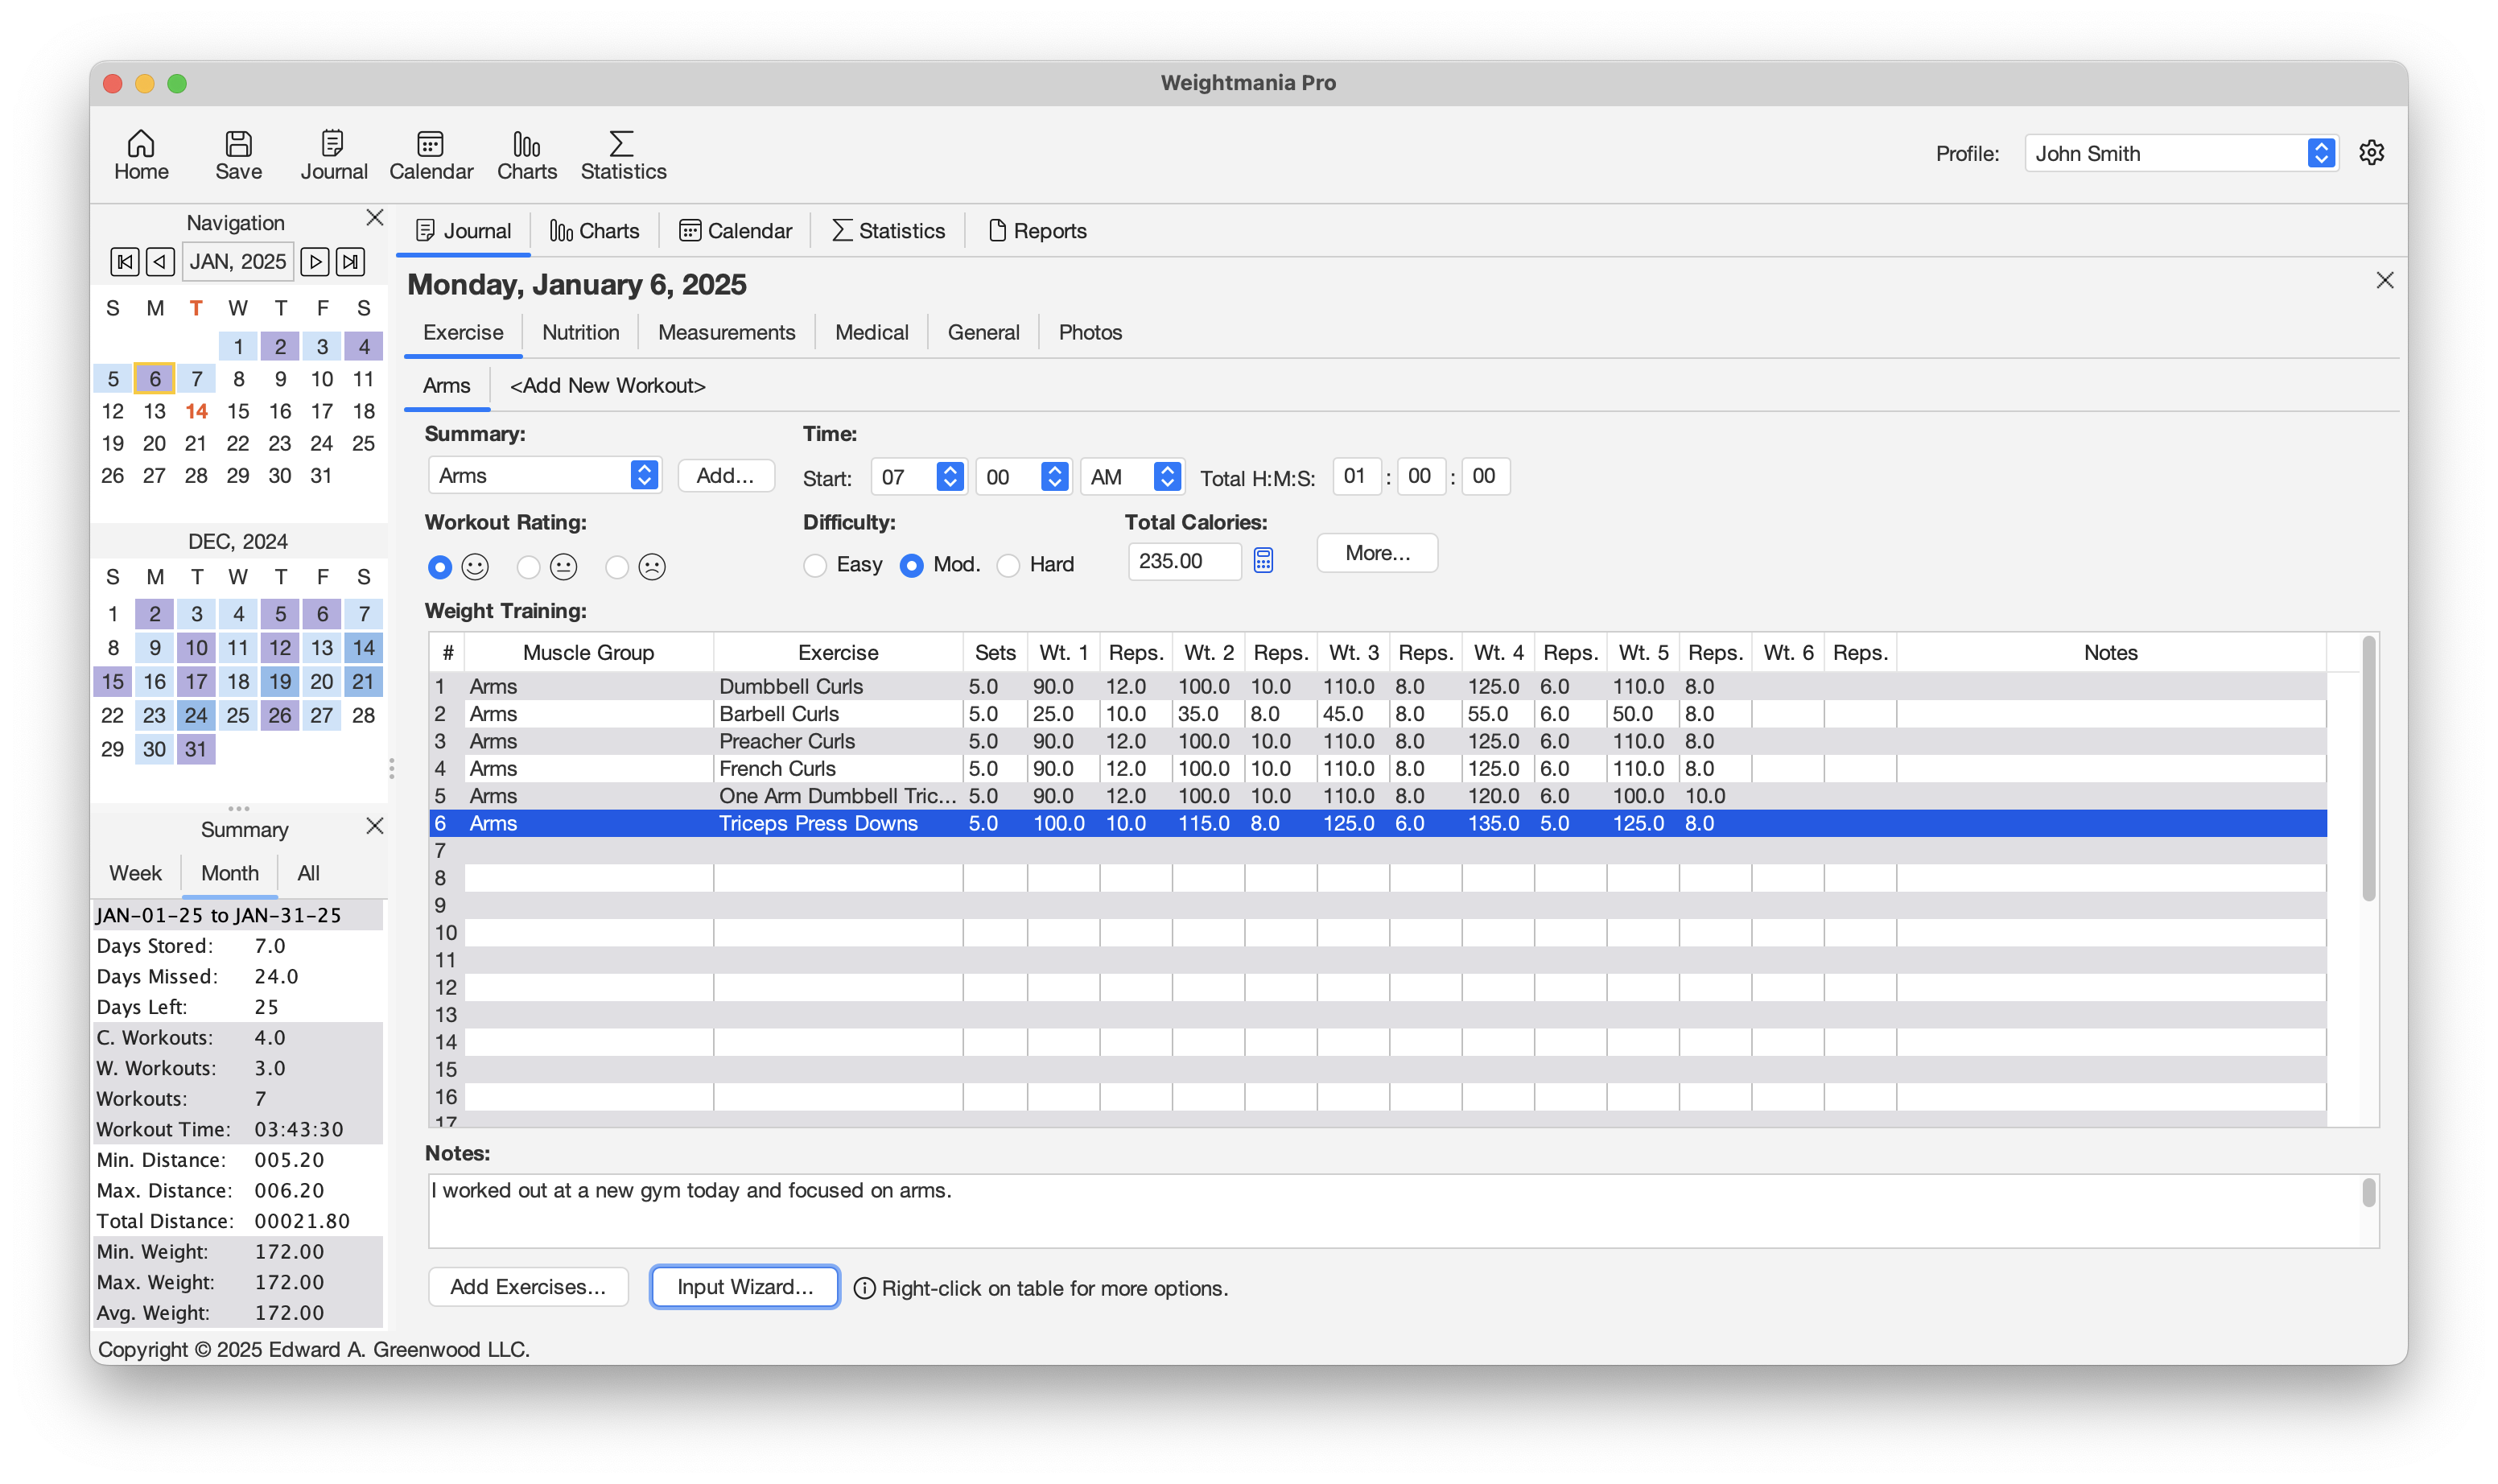Set difficulty to Mod.

click(x=911, y=565)
